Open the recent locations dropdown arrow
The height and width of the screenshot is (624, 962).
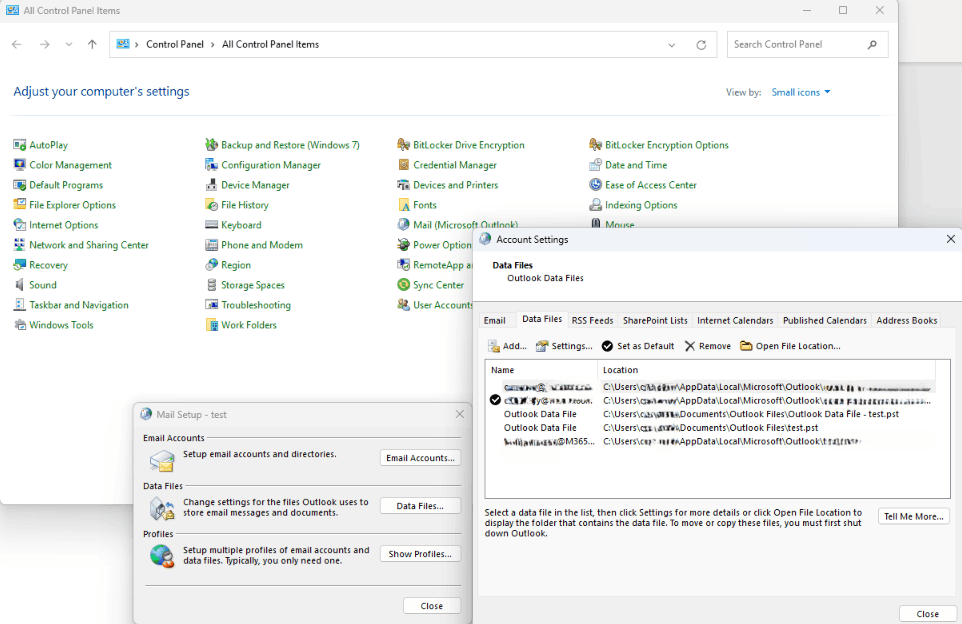[x=69, y=44]
